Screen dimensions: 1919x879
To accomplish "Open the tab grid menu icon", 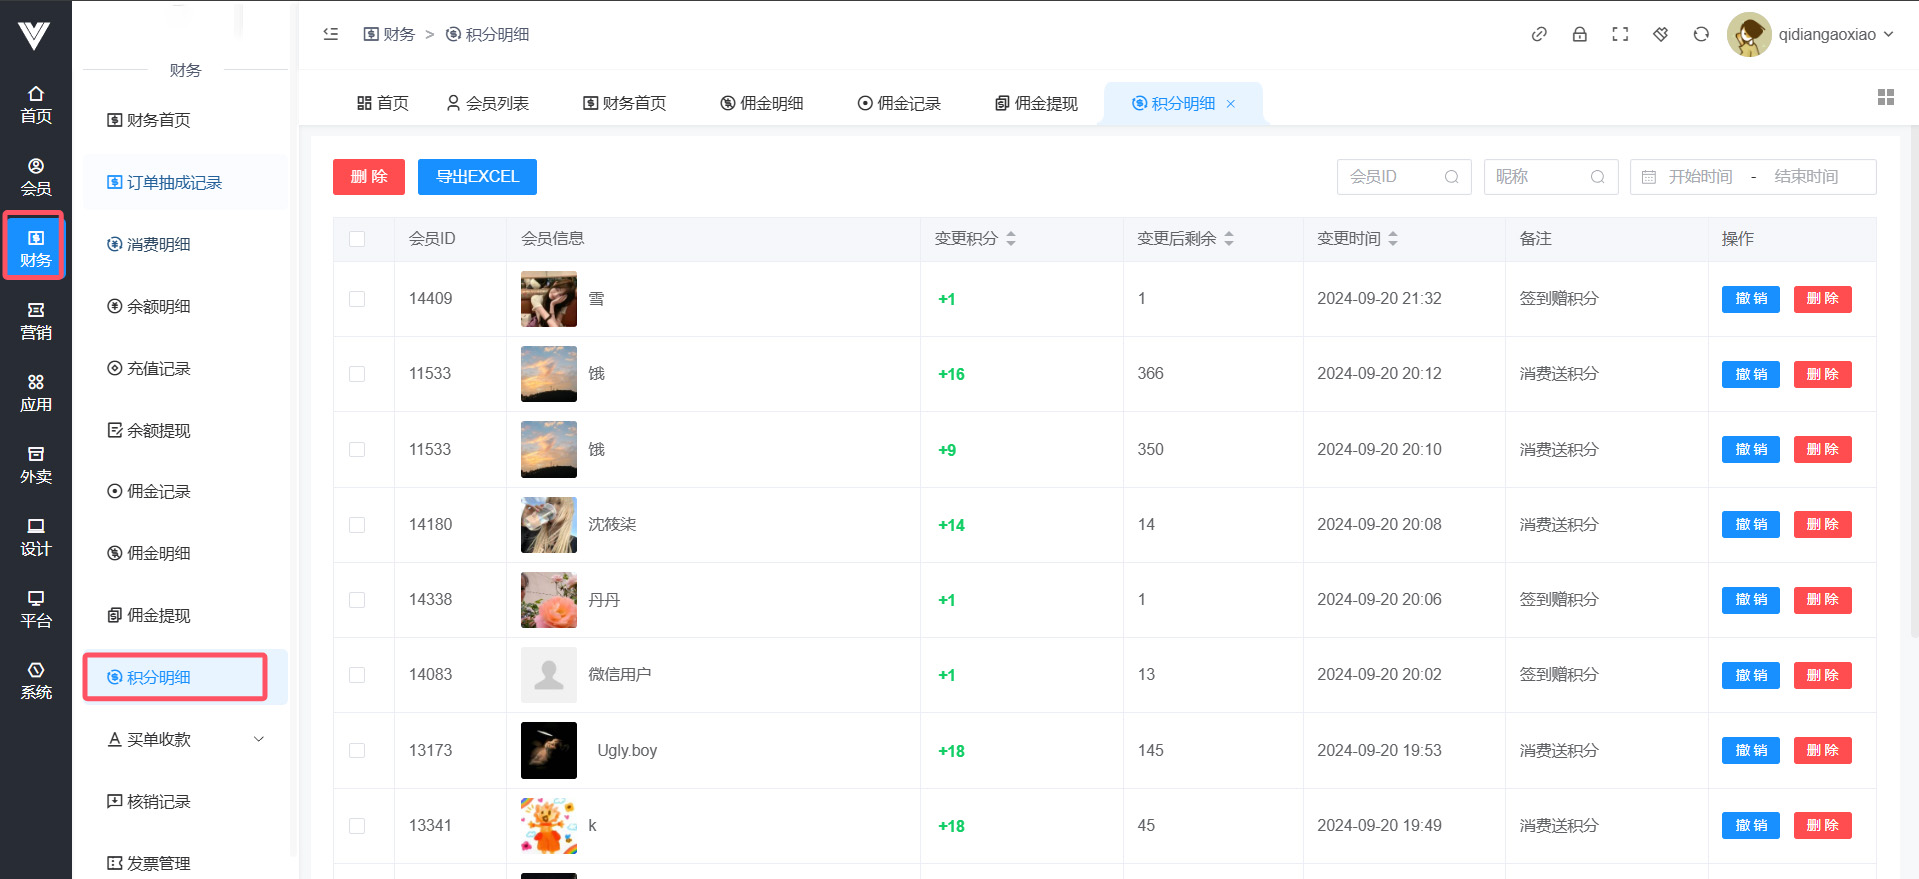I will click(1885, 97).
